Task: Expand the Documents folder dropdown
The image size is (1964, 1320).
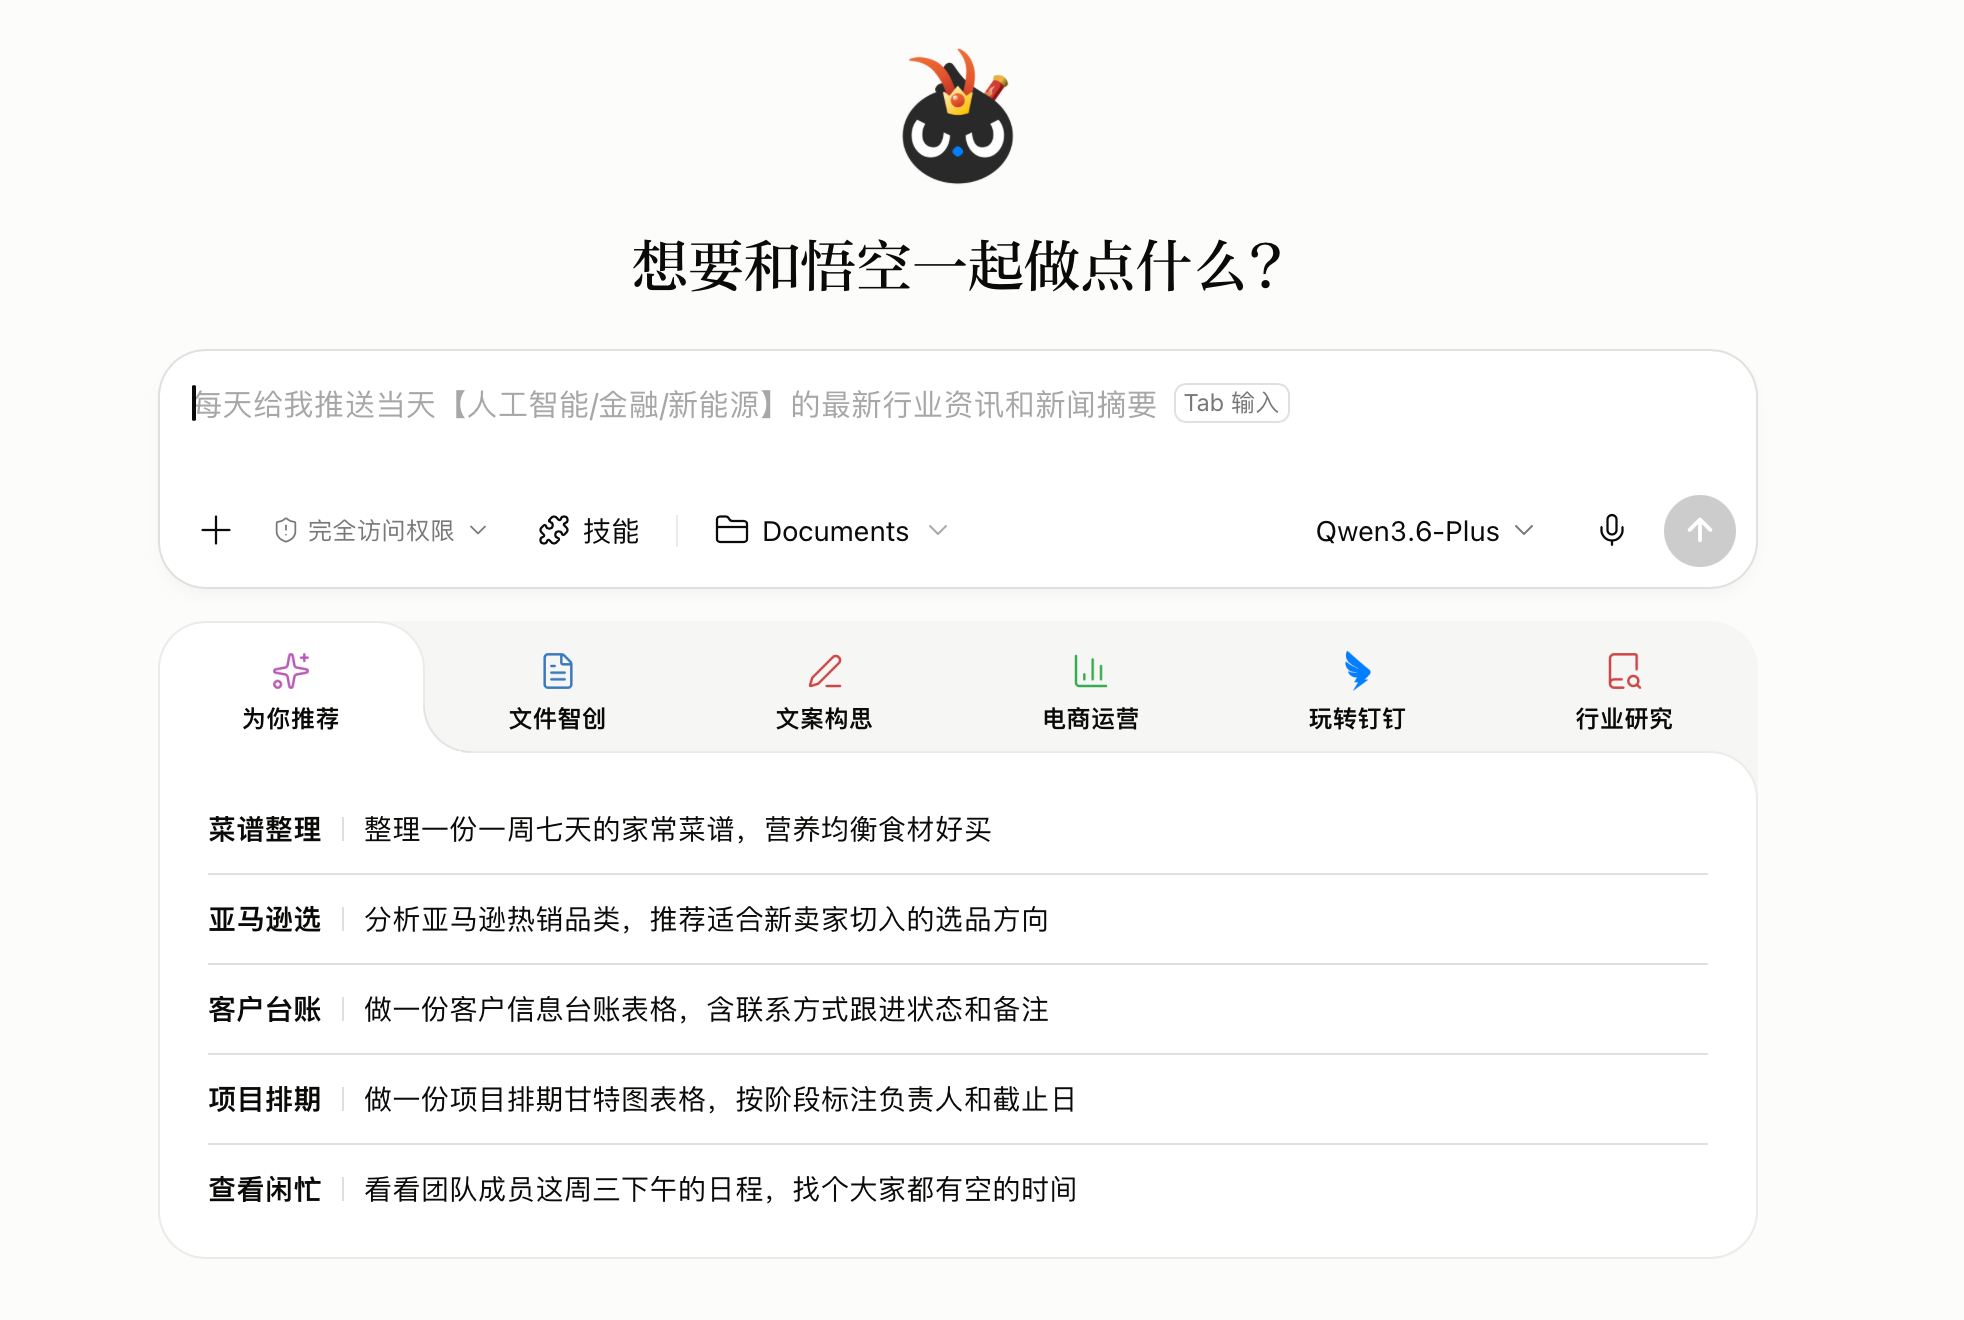Action: pos(938,530)
